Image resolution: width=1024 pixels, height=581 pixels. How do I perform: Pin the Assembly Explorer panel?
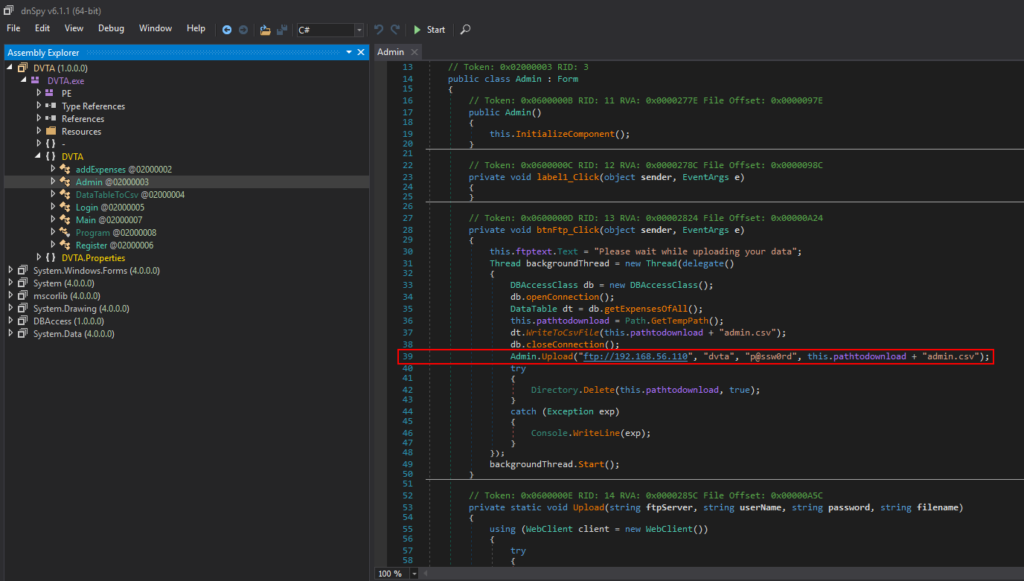pos(348,51)
